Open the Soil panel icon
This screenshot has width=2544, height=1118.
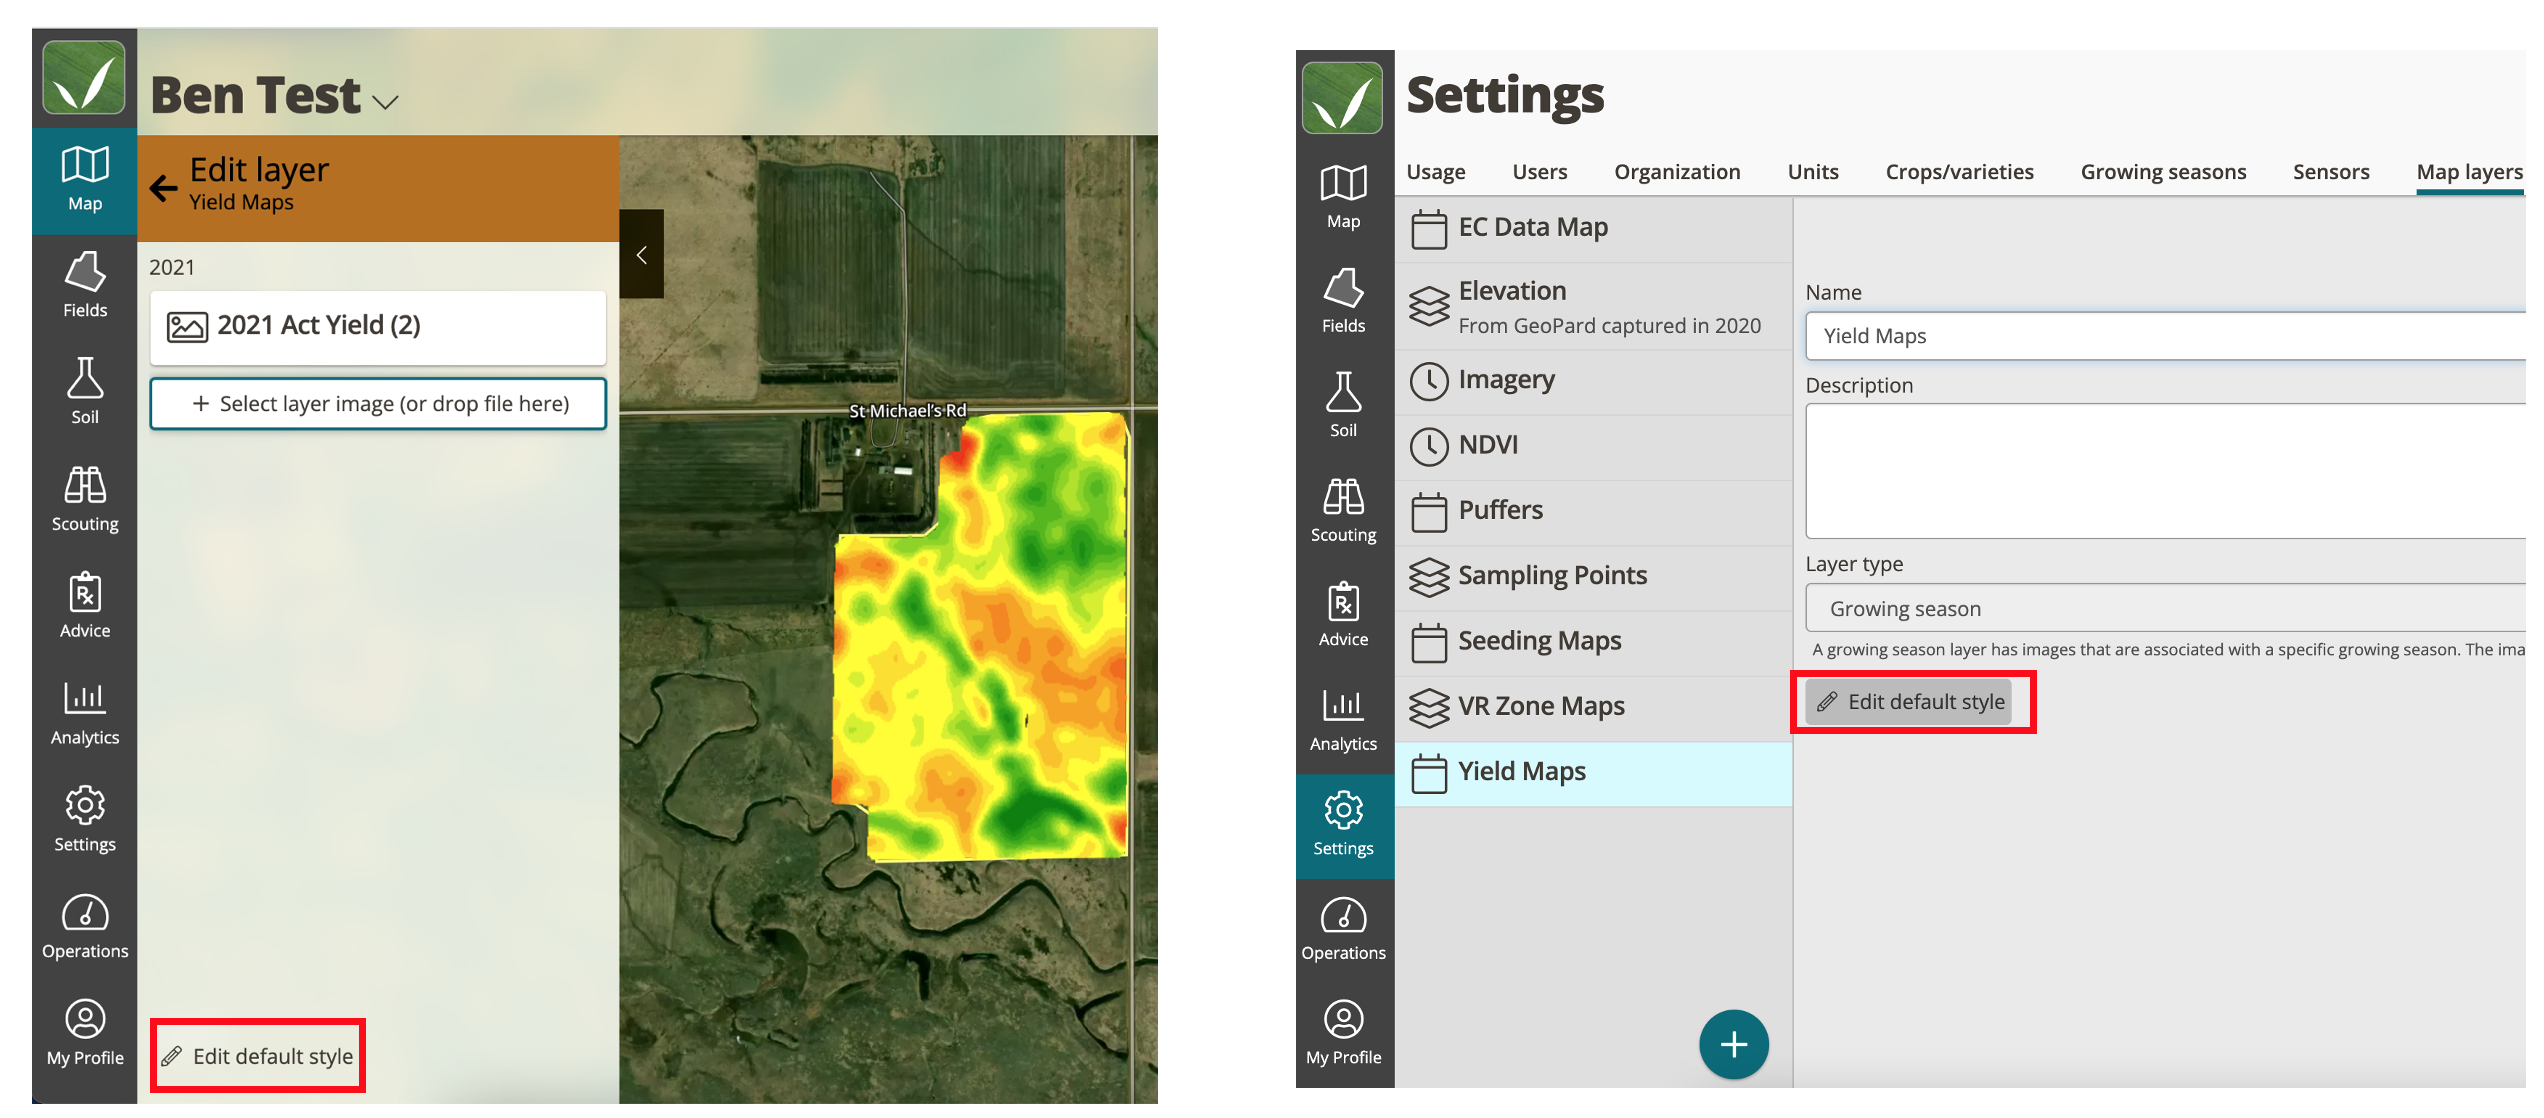point(84,394)
